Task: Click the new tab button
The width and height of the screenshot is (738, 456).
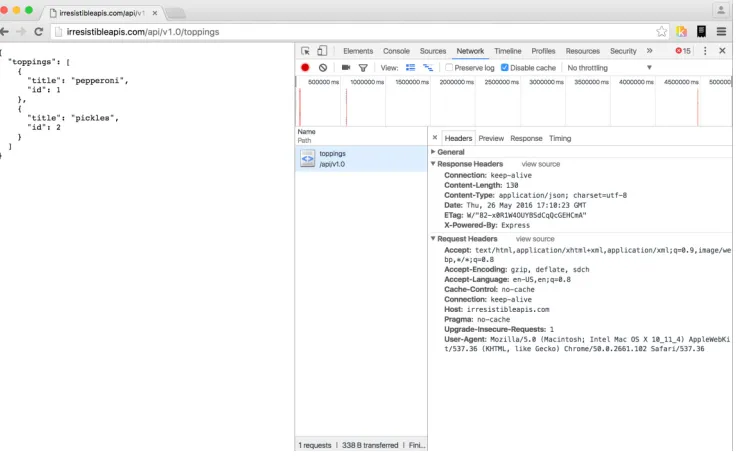Action: click(x=175, y=13)
